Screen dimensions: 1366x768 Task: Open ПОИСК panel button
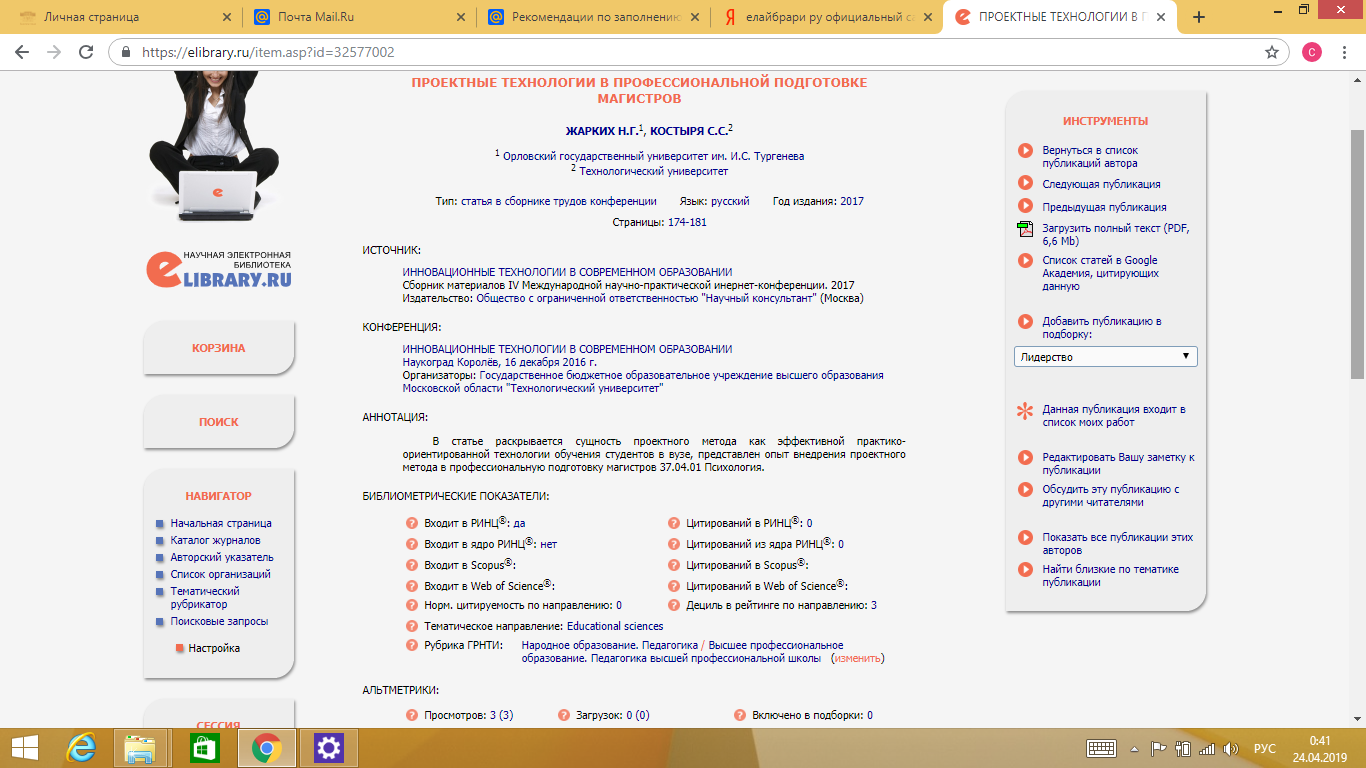tap(219, 422)
